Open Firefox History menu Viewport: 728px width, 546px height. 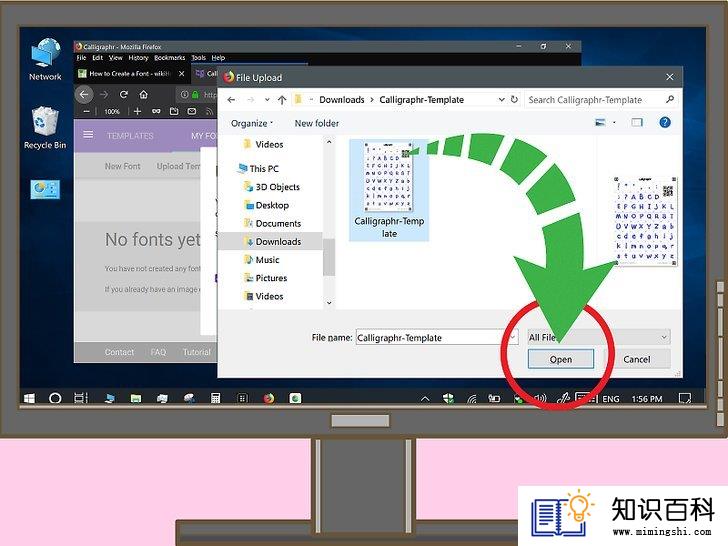[138, 58]
